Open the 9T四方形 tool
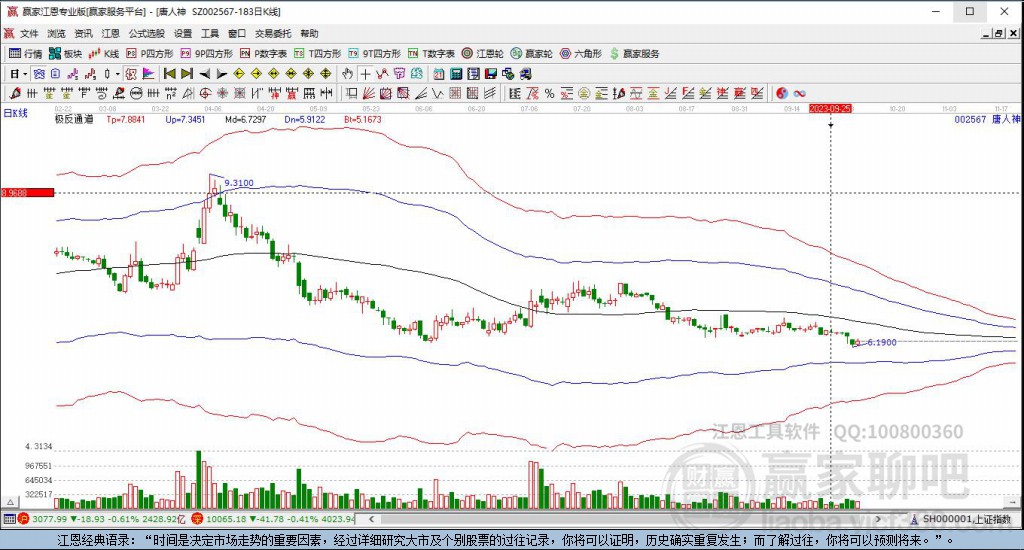 coord(374,54)
